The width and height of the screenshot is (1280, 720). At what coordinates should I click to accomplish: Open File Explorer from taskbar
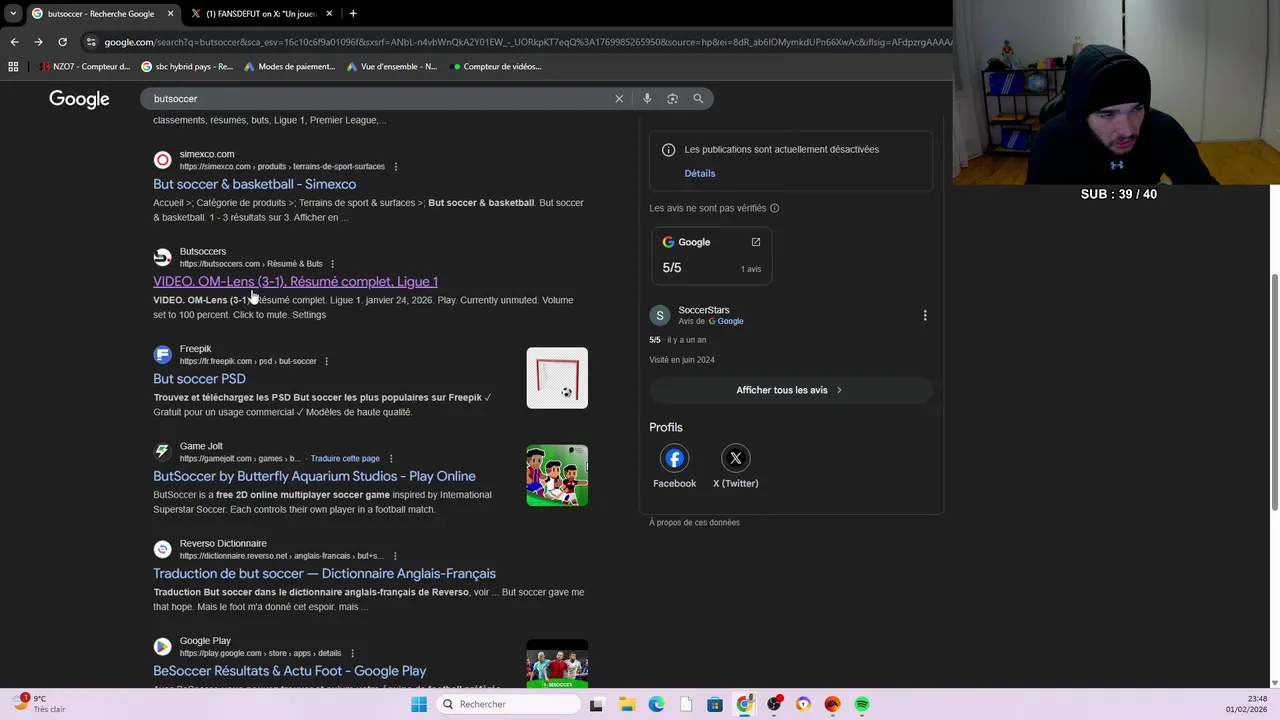coord(627,704)
